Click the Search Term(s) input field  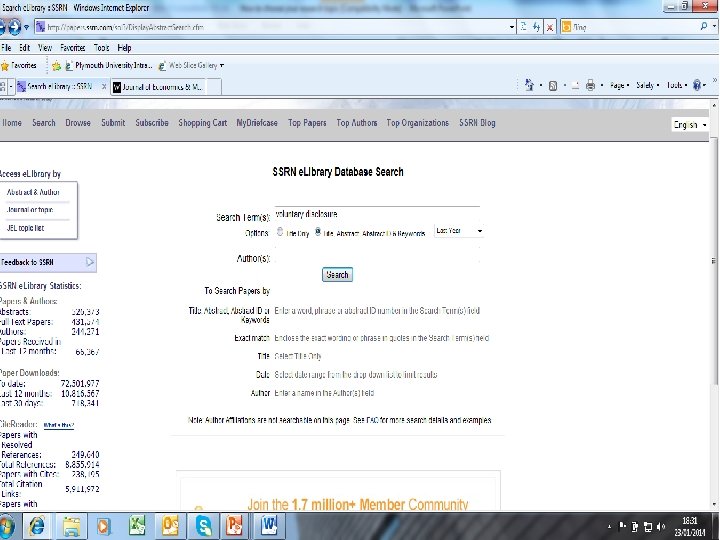click(377, 214)
